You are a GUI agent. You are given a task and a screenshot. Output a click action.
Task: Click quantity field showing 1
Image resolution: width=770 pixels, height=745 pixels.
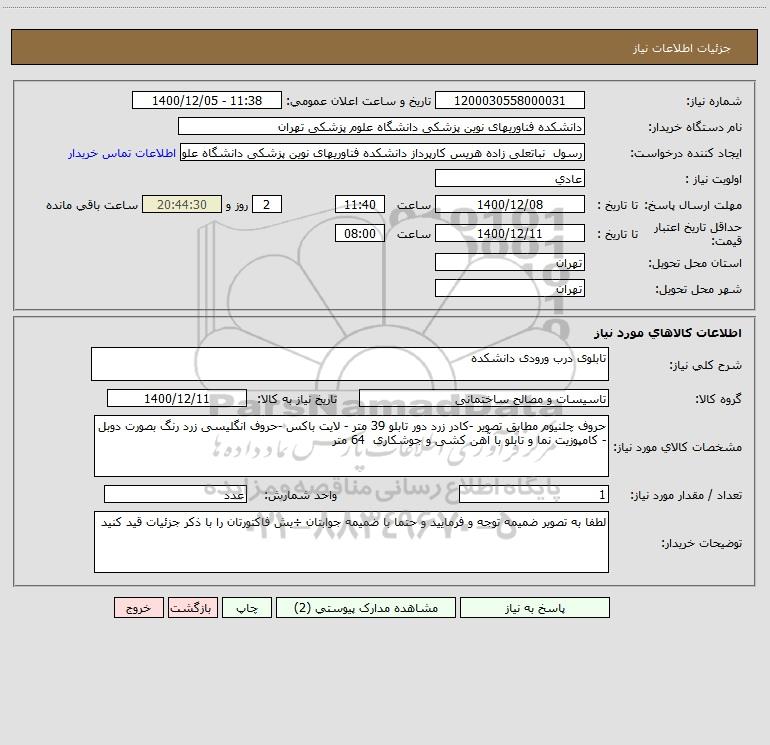(x=534, y=494)
